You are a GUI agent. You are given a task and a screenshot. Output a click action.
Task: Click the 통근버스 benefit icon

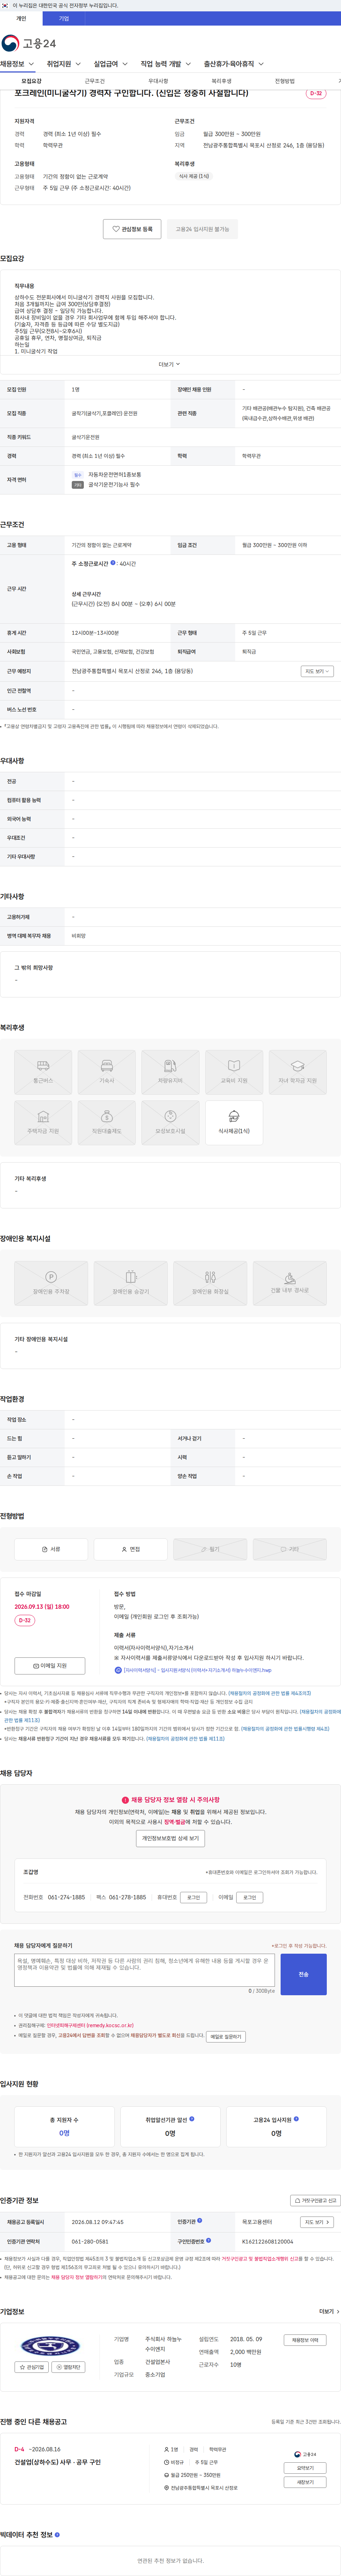(x=43, y=1072)
